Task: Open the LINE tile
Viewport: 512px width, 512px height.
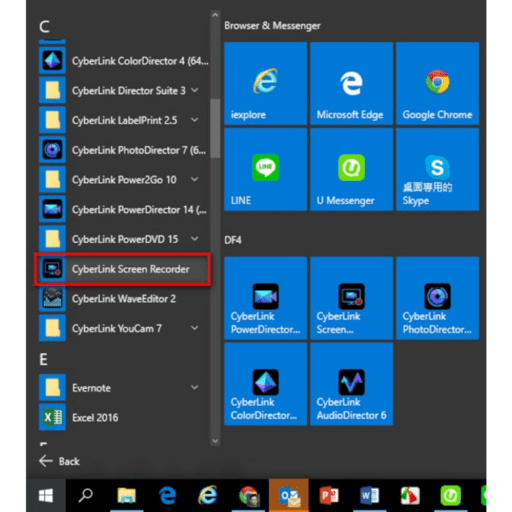Action: [x=265, y=170]
